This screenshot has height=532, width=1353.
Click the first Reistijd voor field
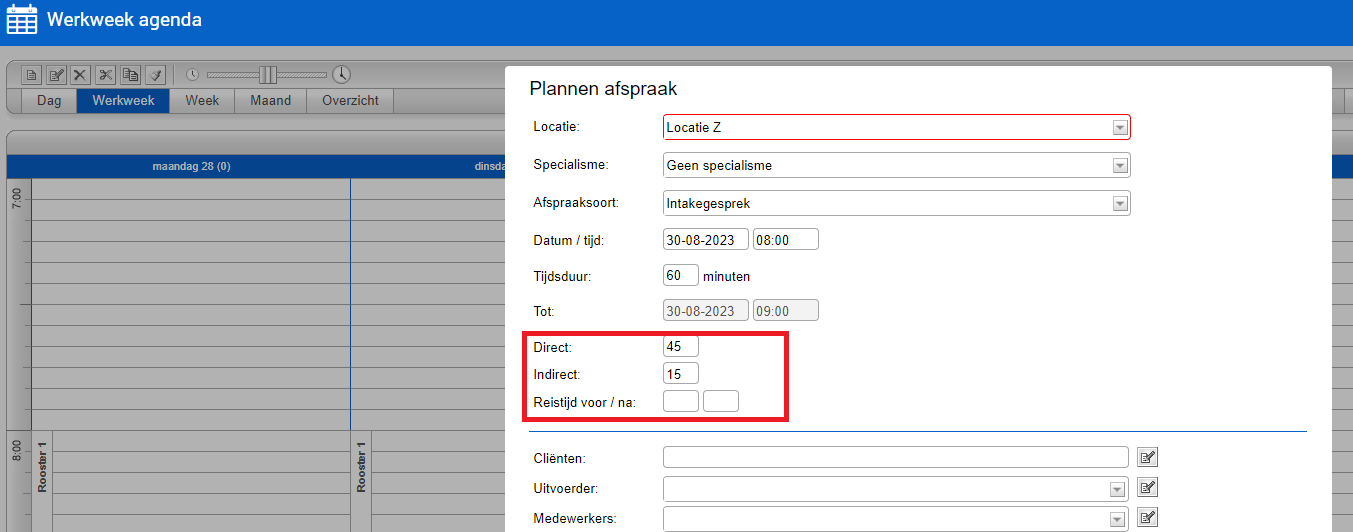pyautogui.click(x=681, y=401)
